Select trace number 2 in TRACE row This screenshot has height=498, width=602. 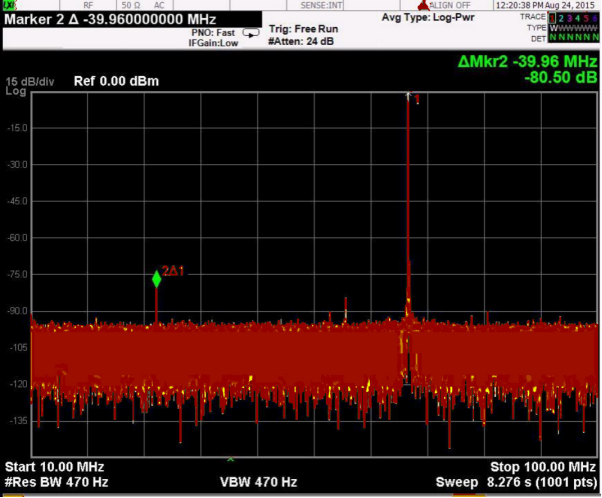pyautogui.click(x=562, y=18)
